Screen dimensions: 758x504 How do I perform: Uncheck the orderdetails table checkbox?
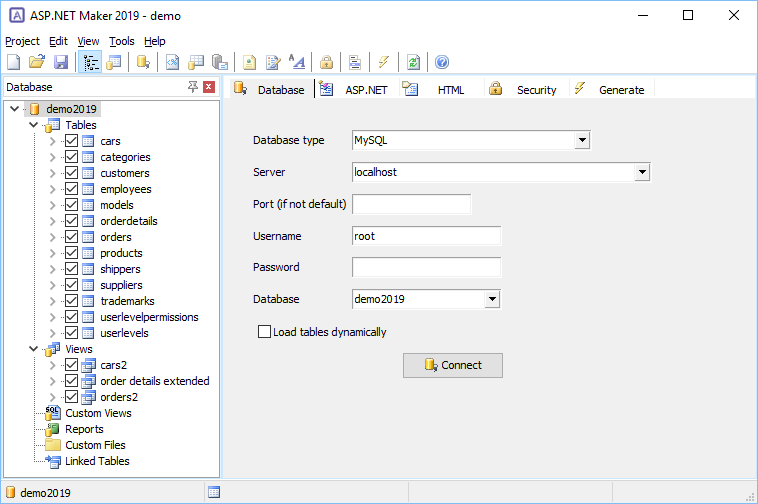click(x=72, y=220)
